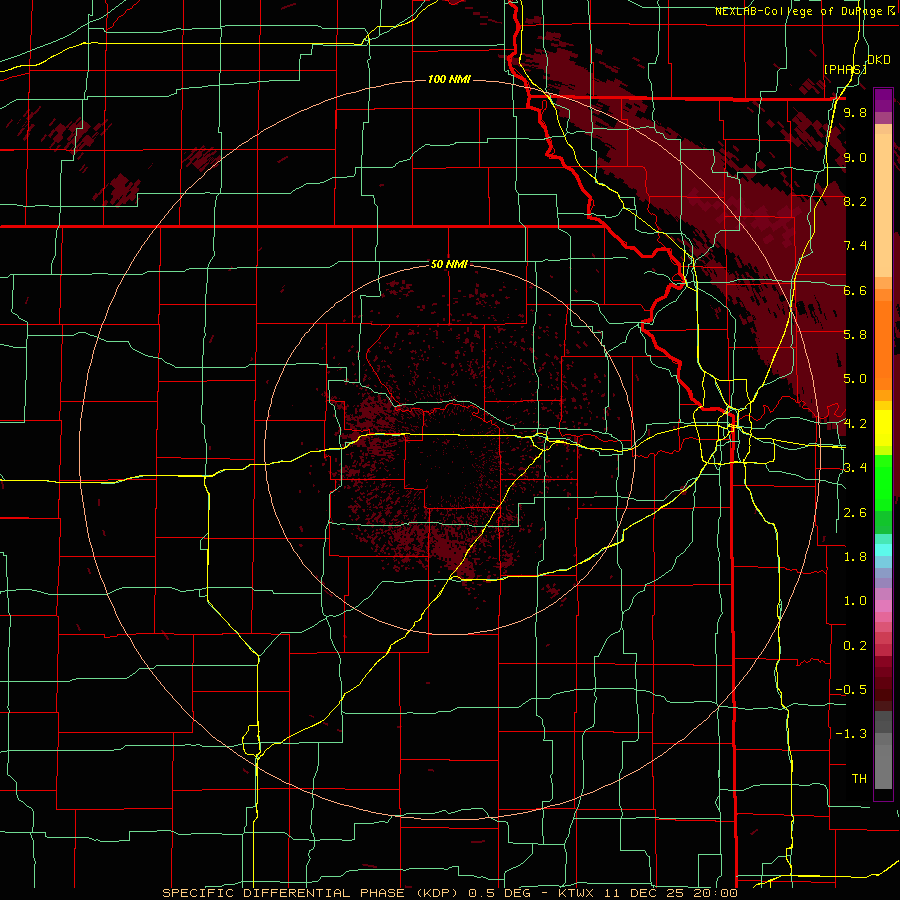Click the "[PHAS]" label near color bar
Image resolution: width=900 pixels, height=900 pixels.
[x=845, y=69]
